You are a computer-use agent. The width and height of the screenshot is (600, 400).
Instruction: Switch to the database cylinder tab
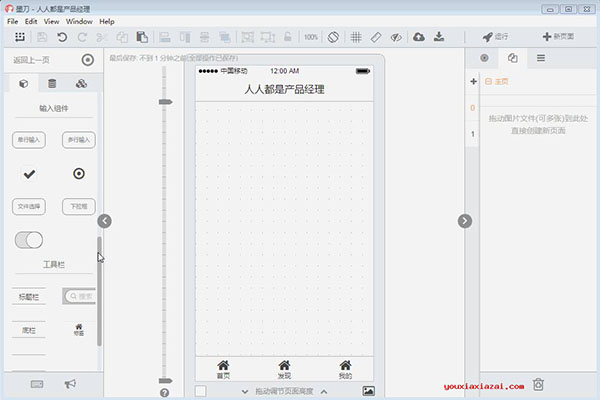click(52, 83)
